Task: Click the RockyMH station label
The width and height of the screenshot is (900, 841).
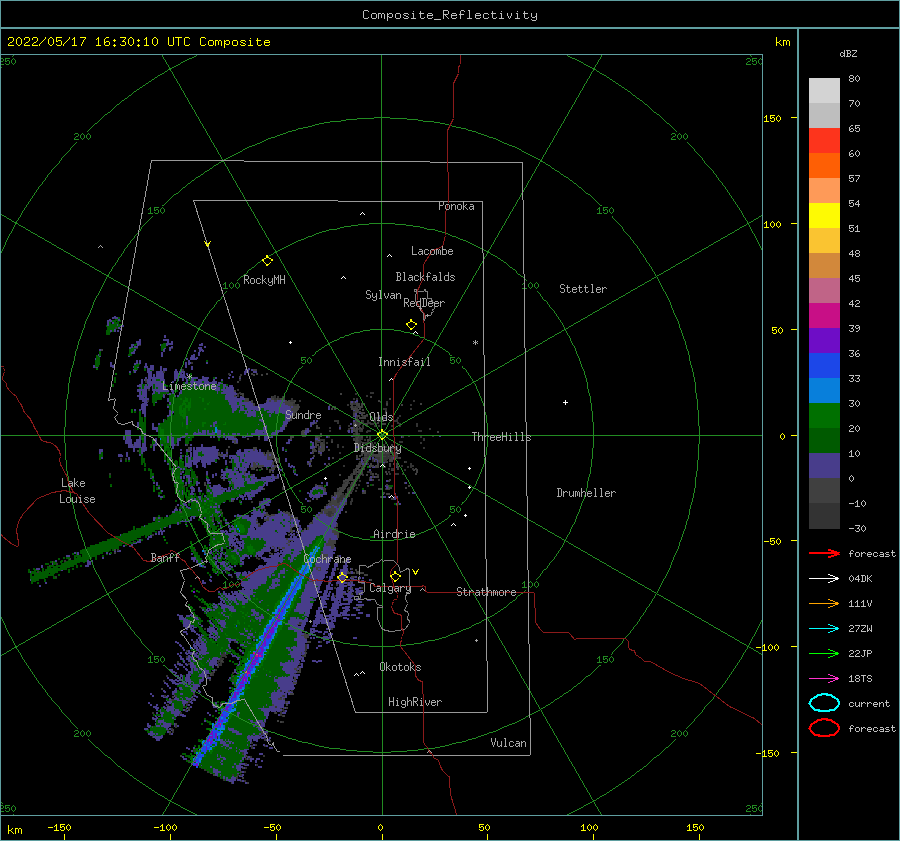Action: (264, 280)
